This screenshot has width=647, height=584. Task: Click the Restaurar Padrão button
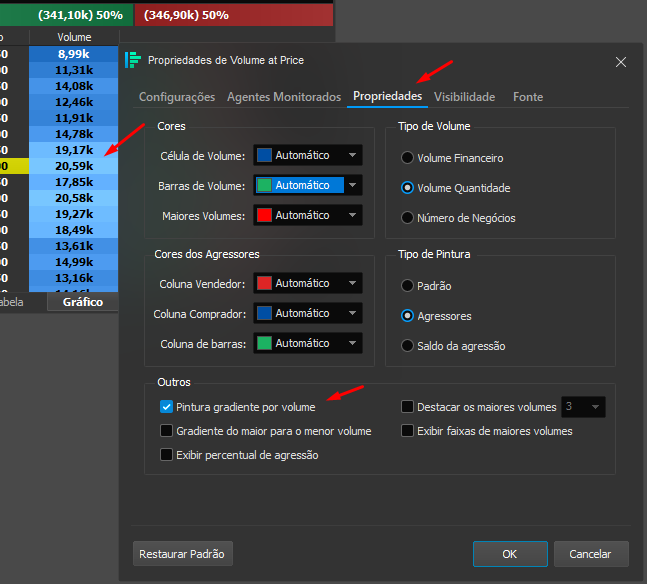click(x=183, y=554)
